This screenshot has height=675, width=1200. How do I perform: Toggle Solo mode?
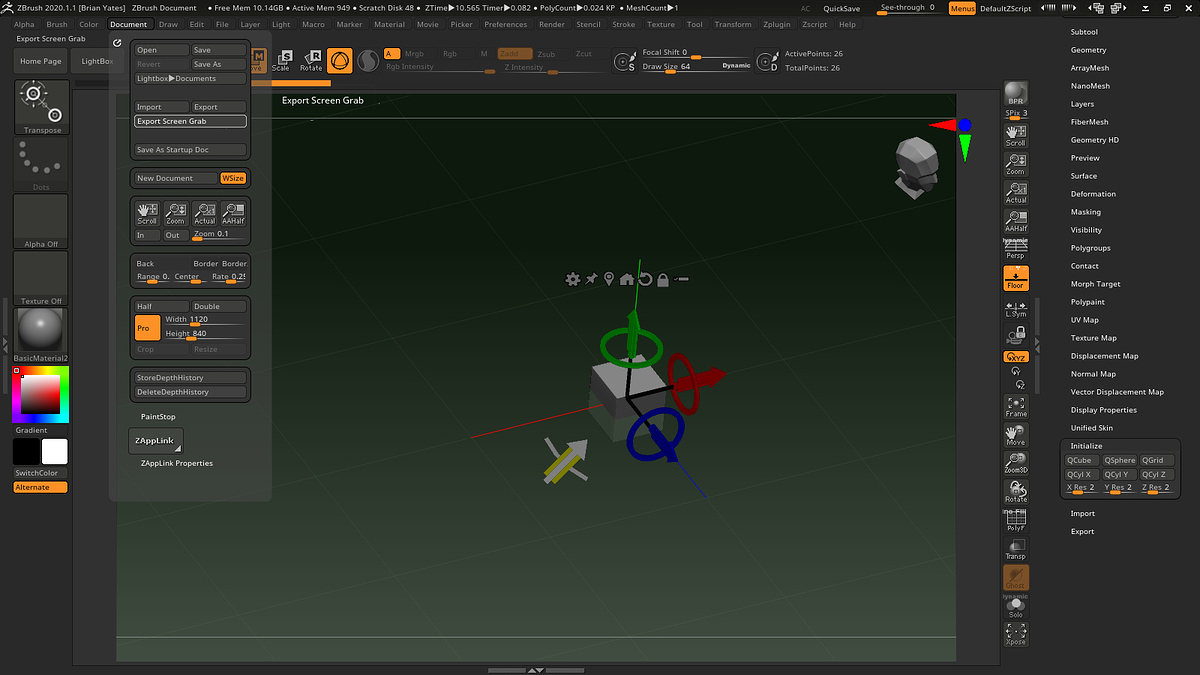coord(1016,606)
